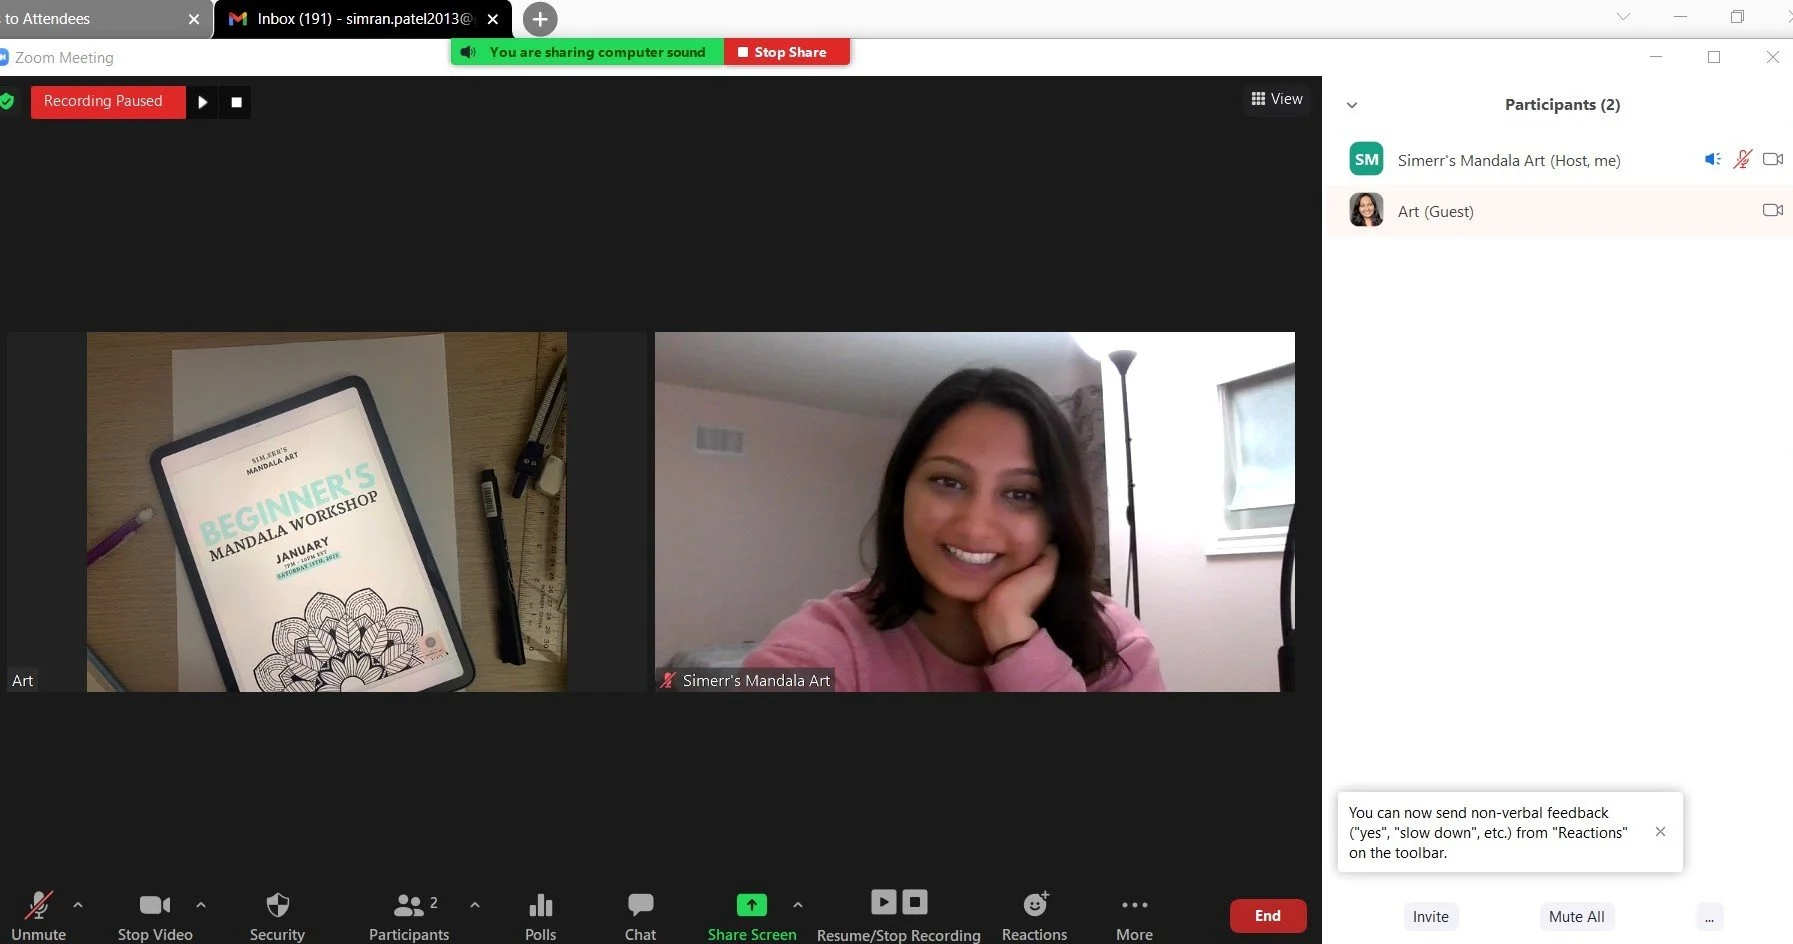Resume recording play icon in bottom toolbar
Viewport: 1793px width, 944px height.
tap(884, 901)
